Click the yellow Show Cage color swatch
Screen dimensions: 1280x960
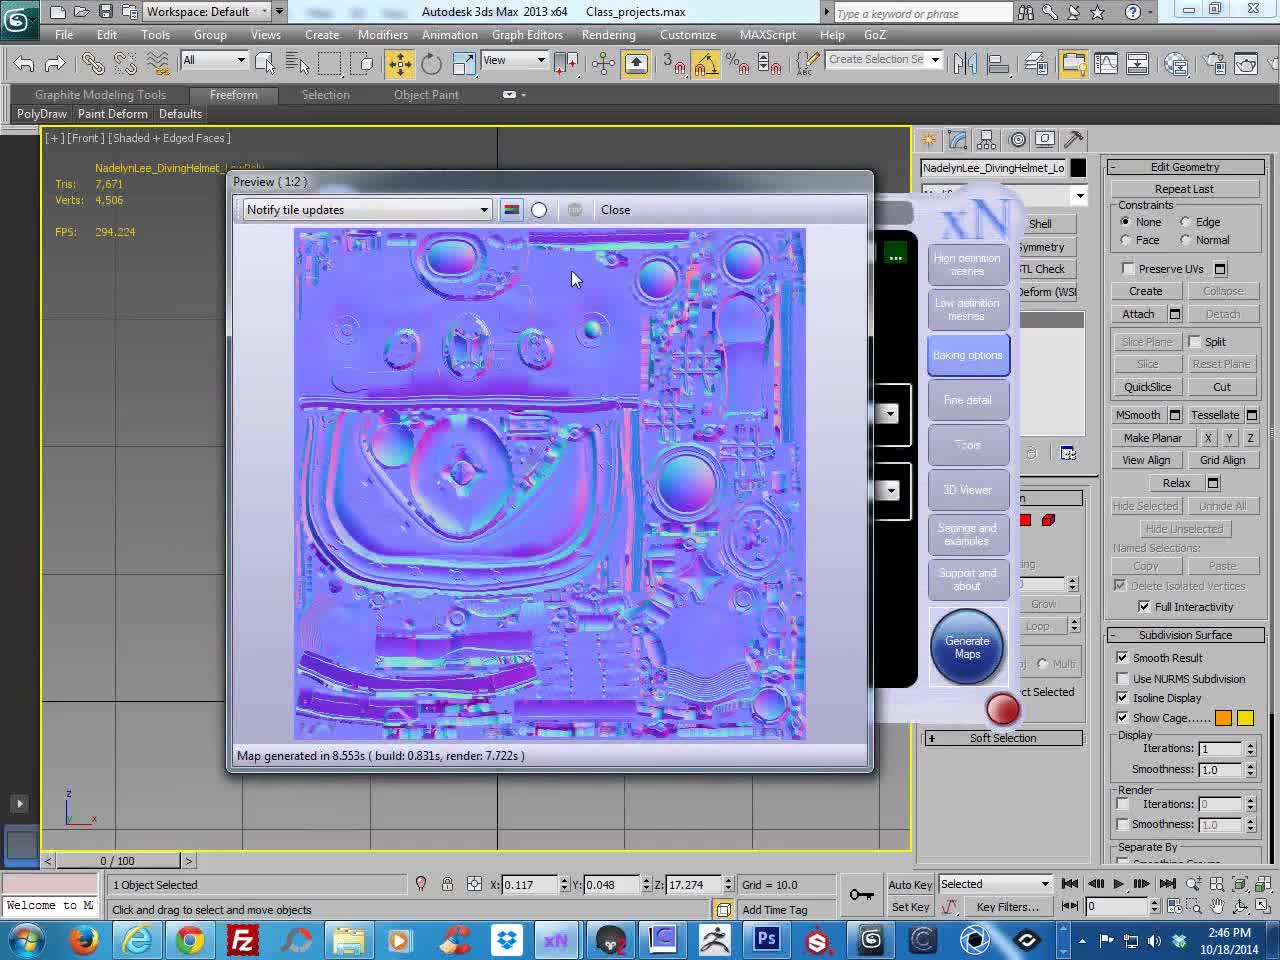pos(1245,718)
